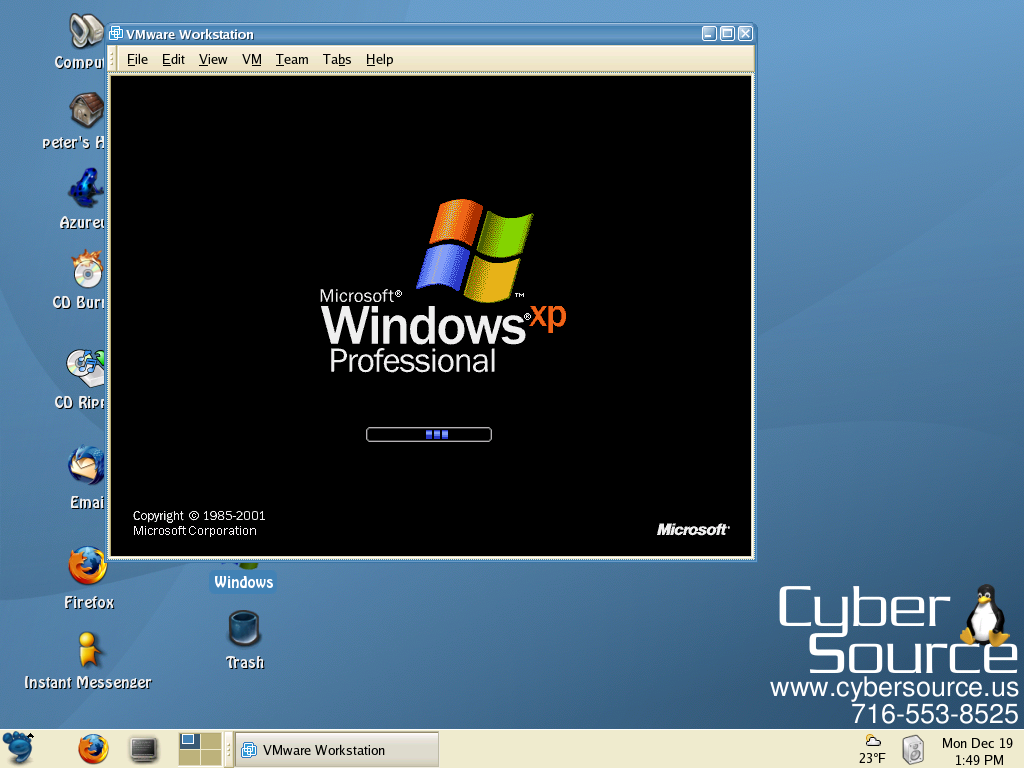Click the VMware menu bar drag handle
The image size is (1024, 768).
tap(112, 59)
